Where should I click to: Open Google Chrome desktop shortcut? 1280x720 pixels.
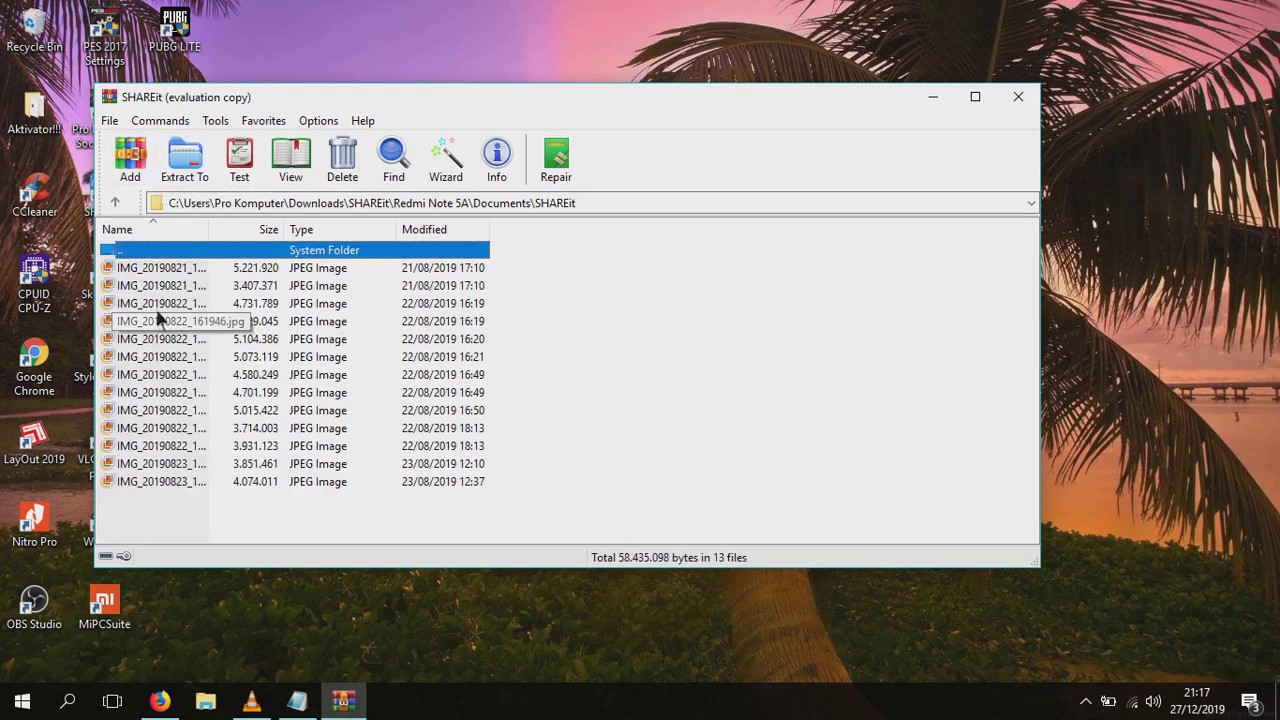[x=34, y=368]
